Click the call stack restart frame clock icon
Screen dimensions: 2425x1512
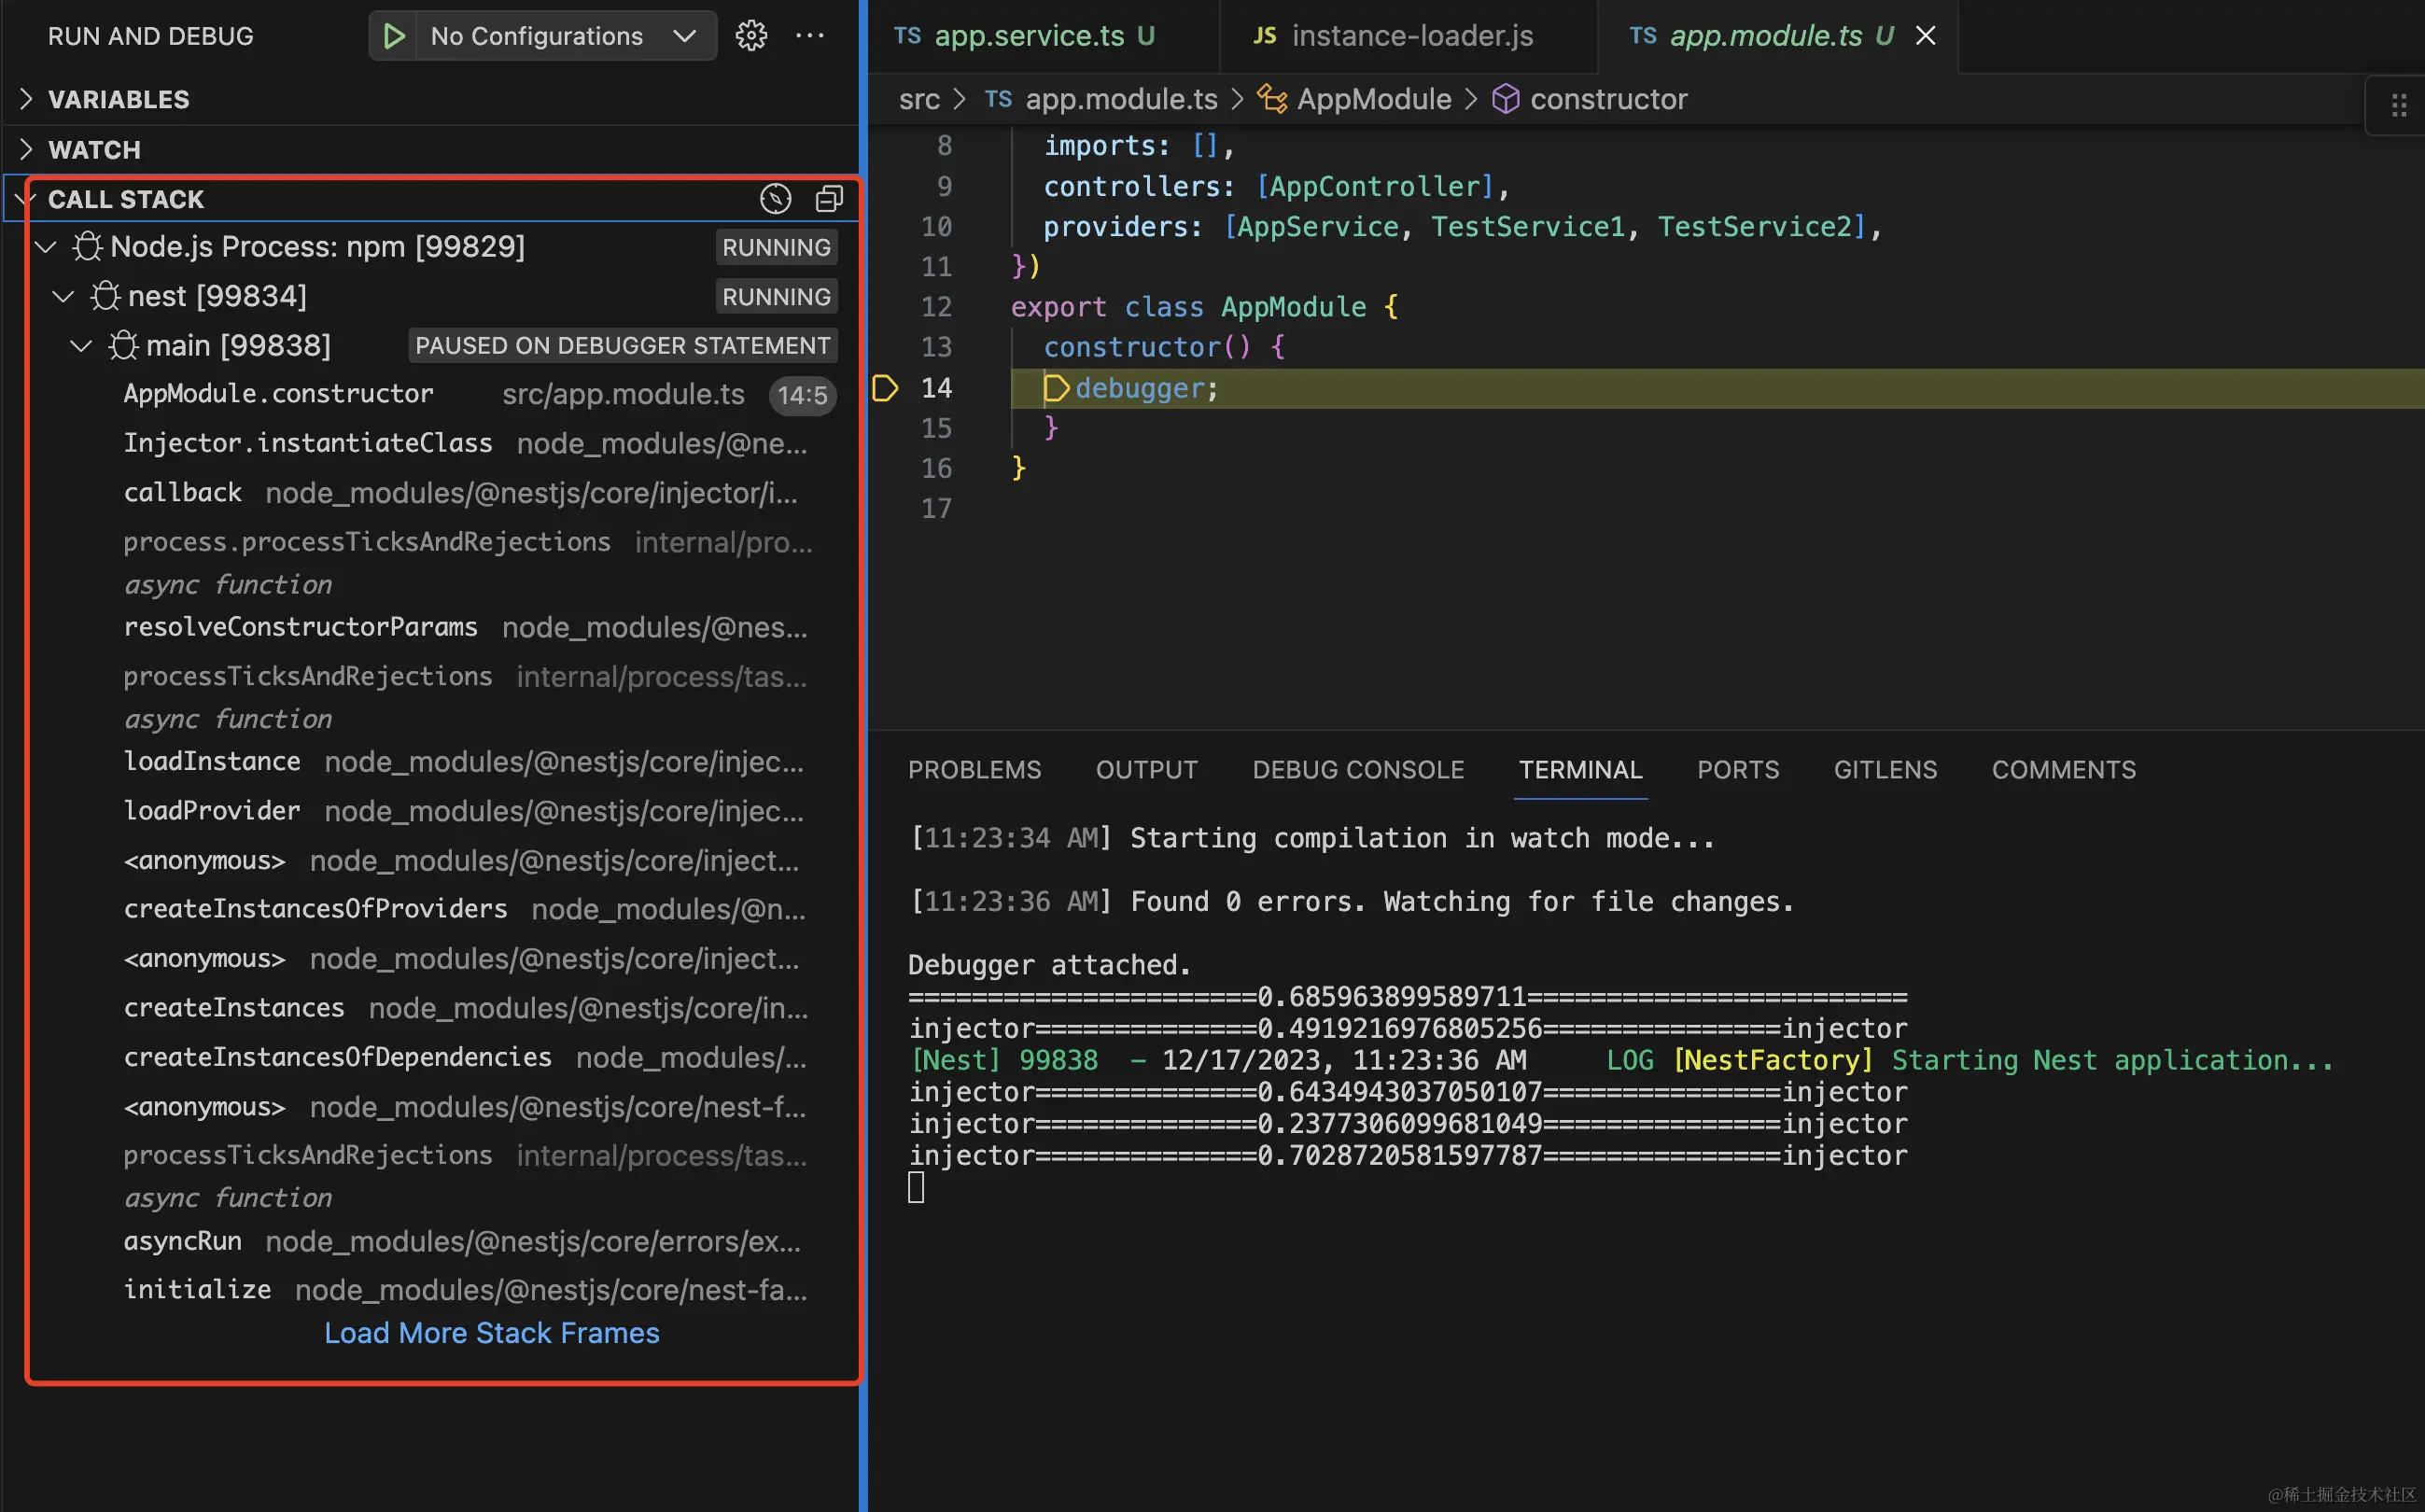pyautogui.click(x=775, y=199)
